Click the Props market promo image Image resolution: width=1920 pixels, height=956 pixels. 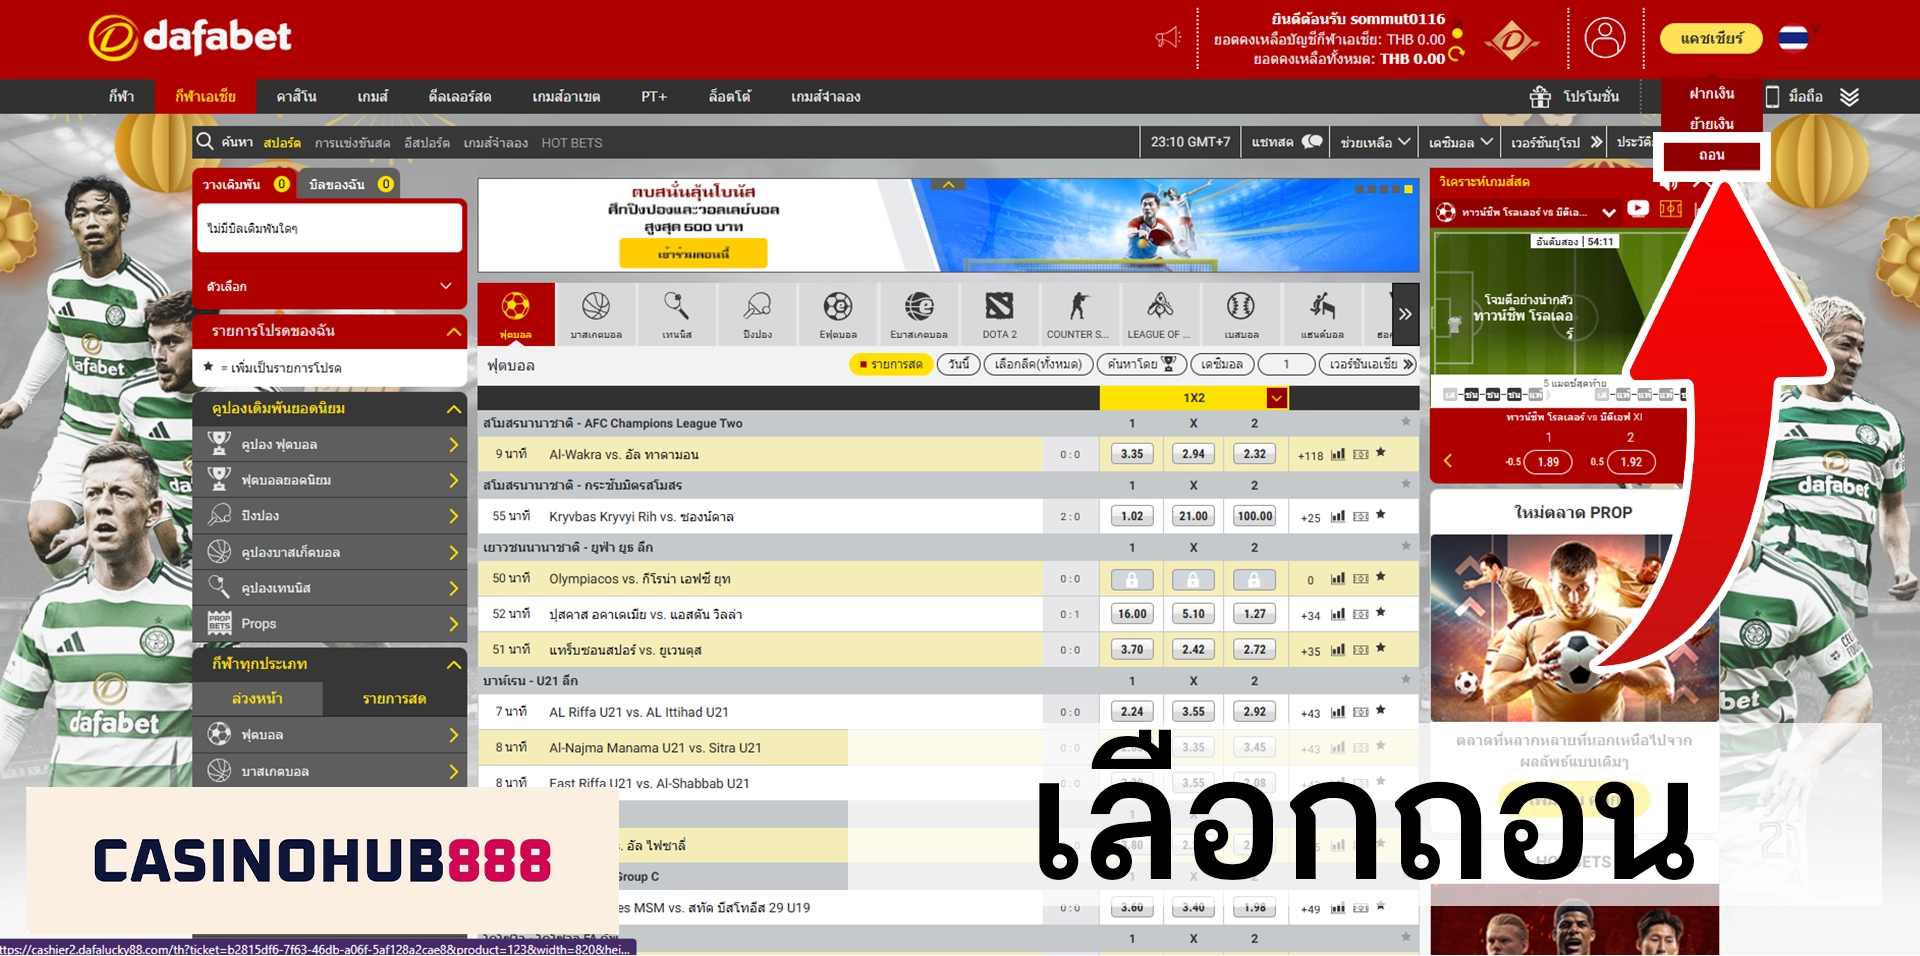1575,628
